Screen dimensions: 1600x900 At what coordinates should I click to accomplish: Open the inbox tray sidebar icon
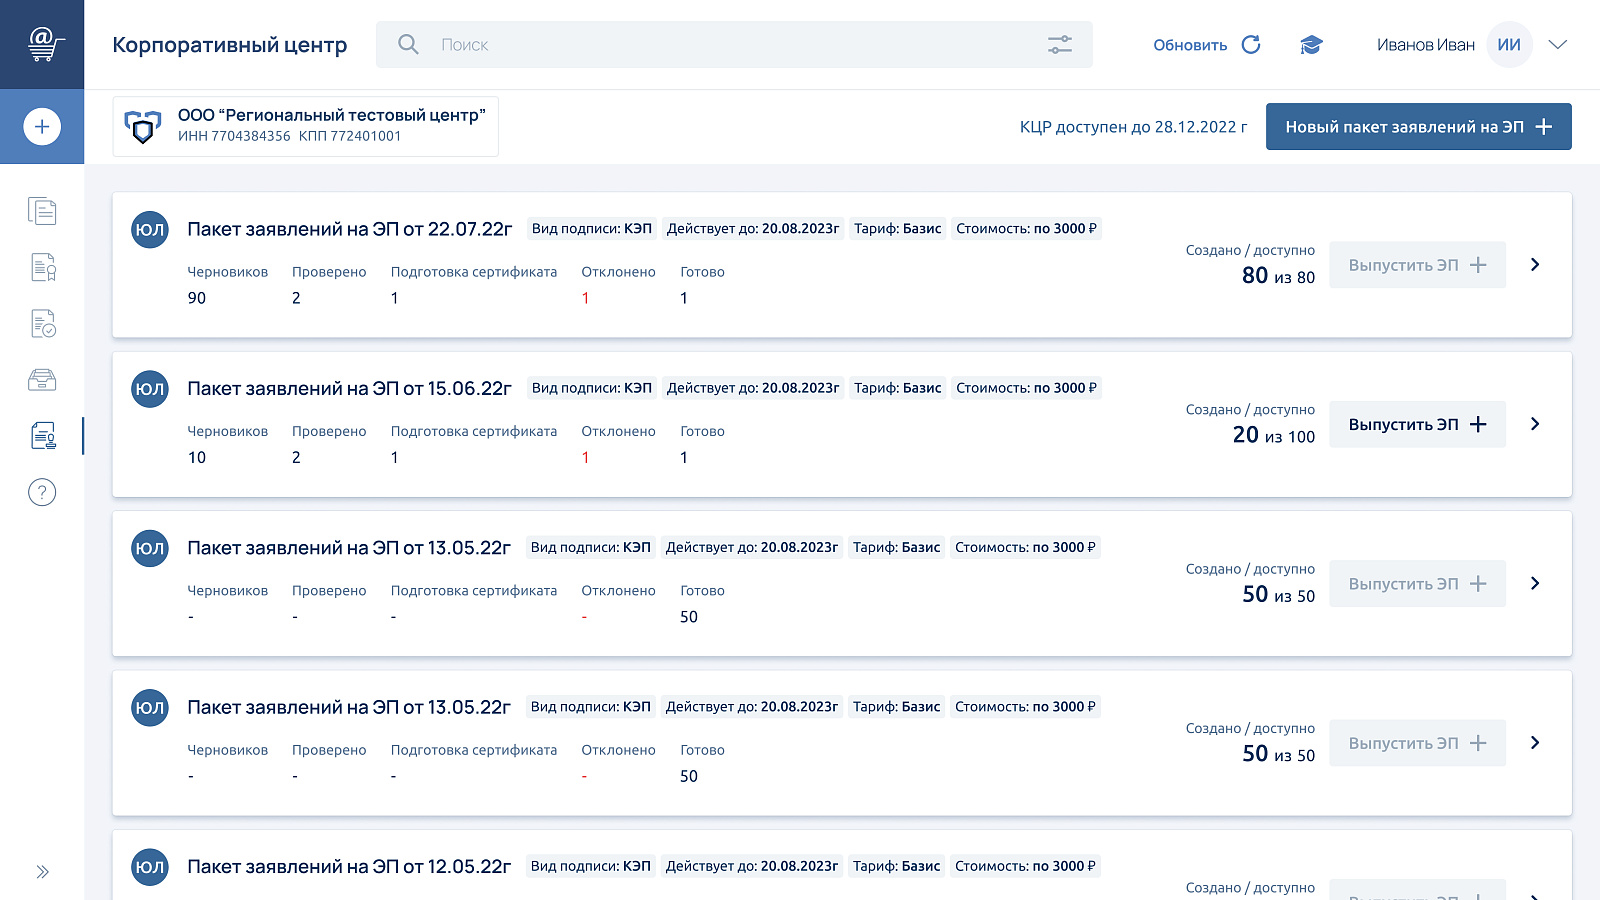pyautogui.click(x=42, y=380)
